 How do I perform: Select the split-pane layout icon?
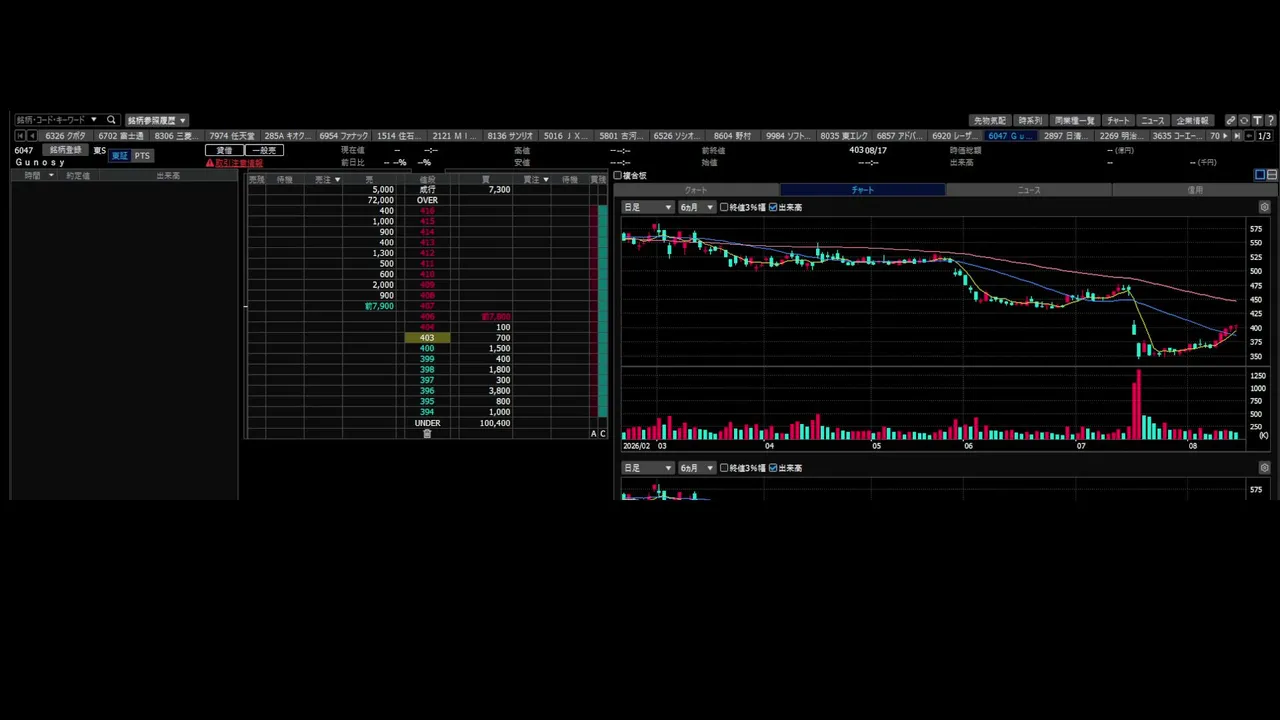[x=1272, y=175]
